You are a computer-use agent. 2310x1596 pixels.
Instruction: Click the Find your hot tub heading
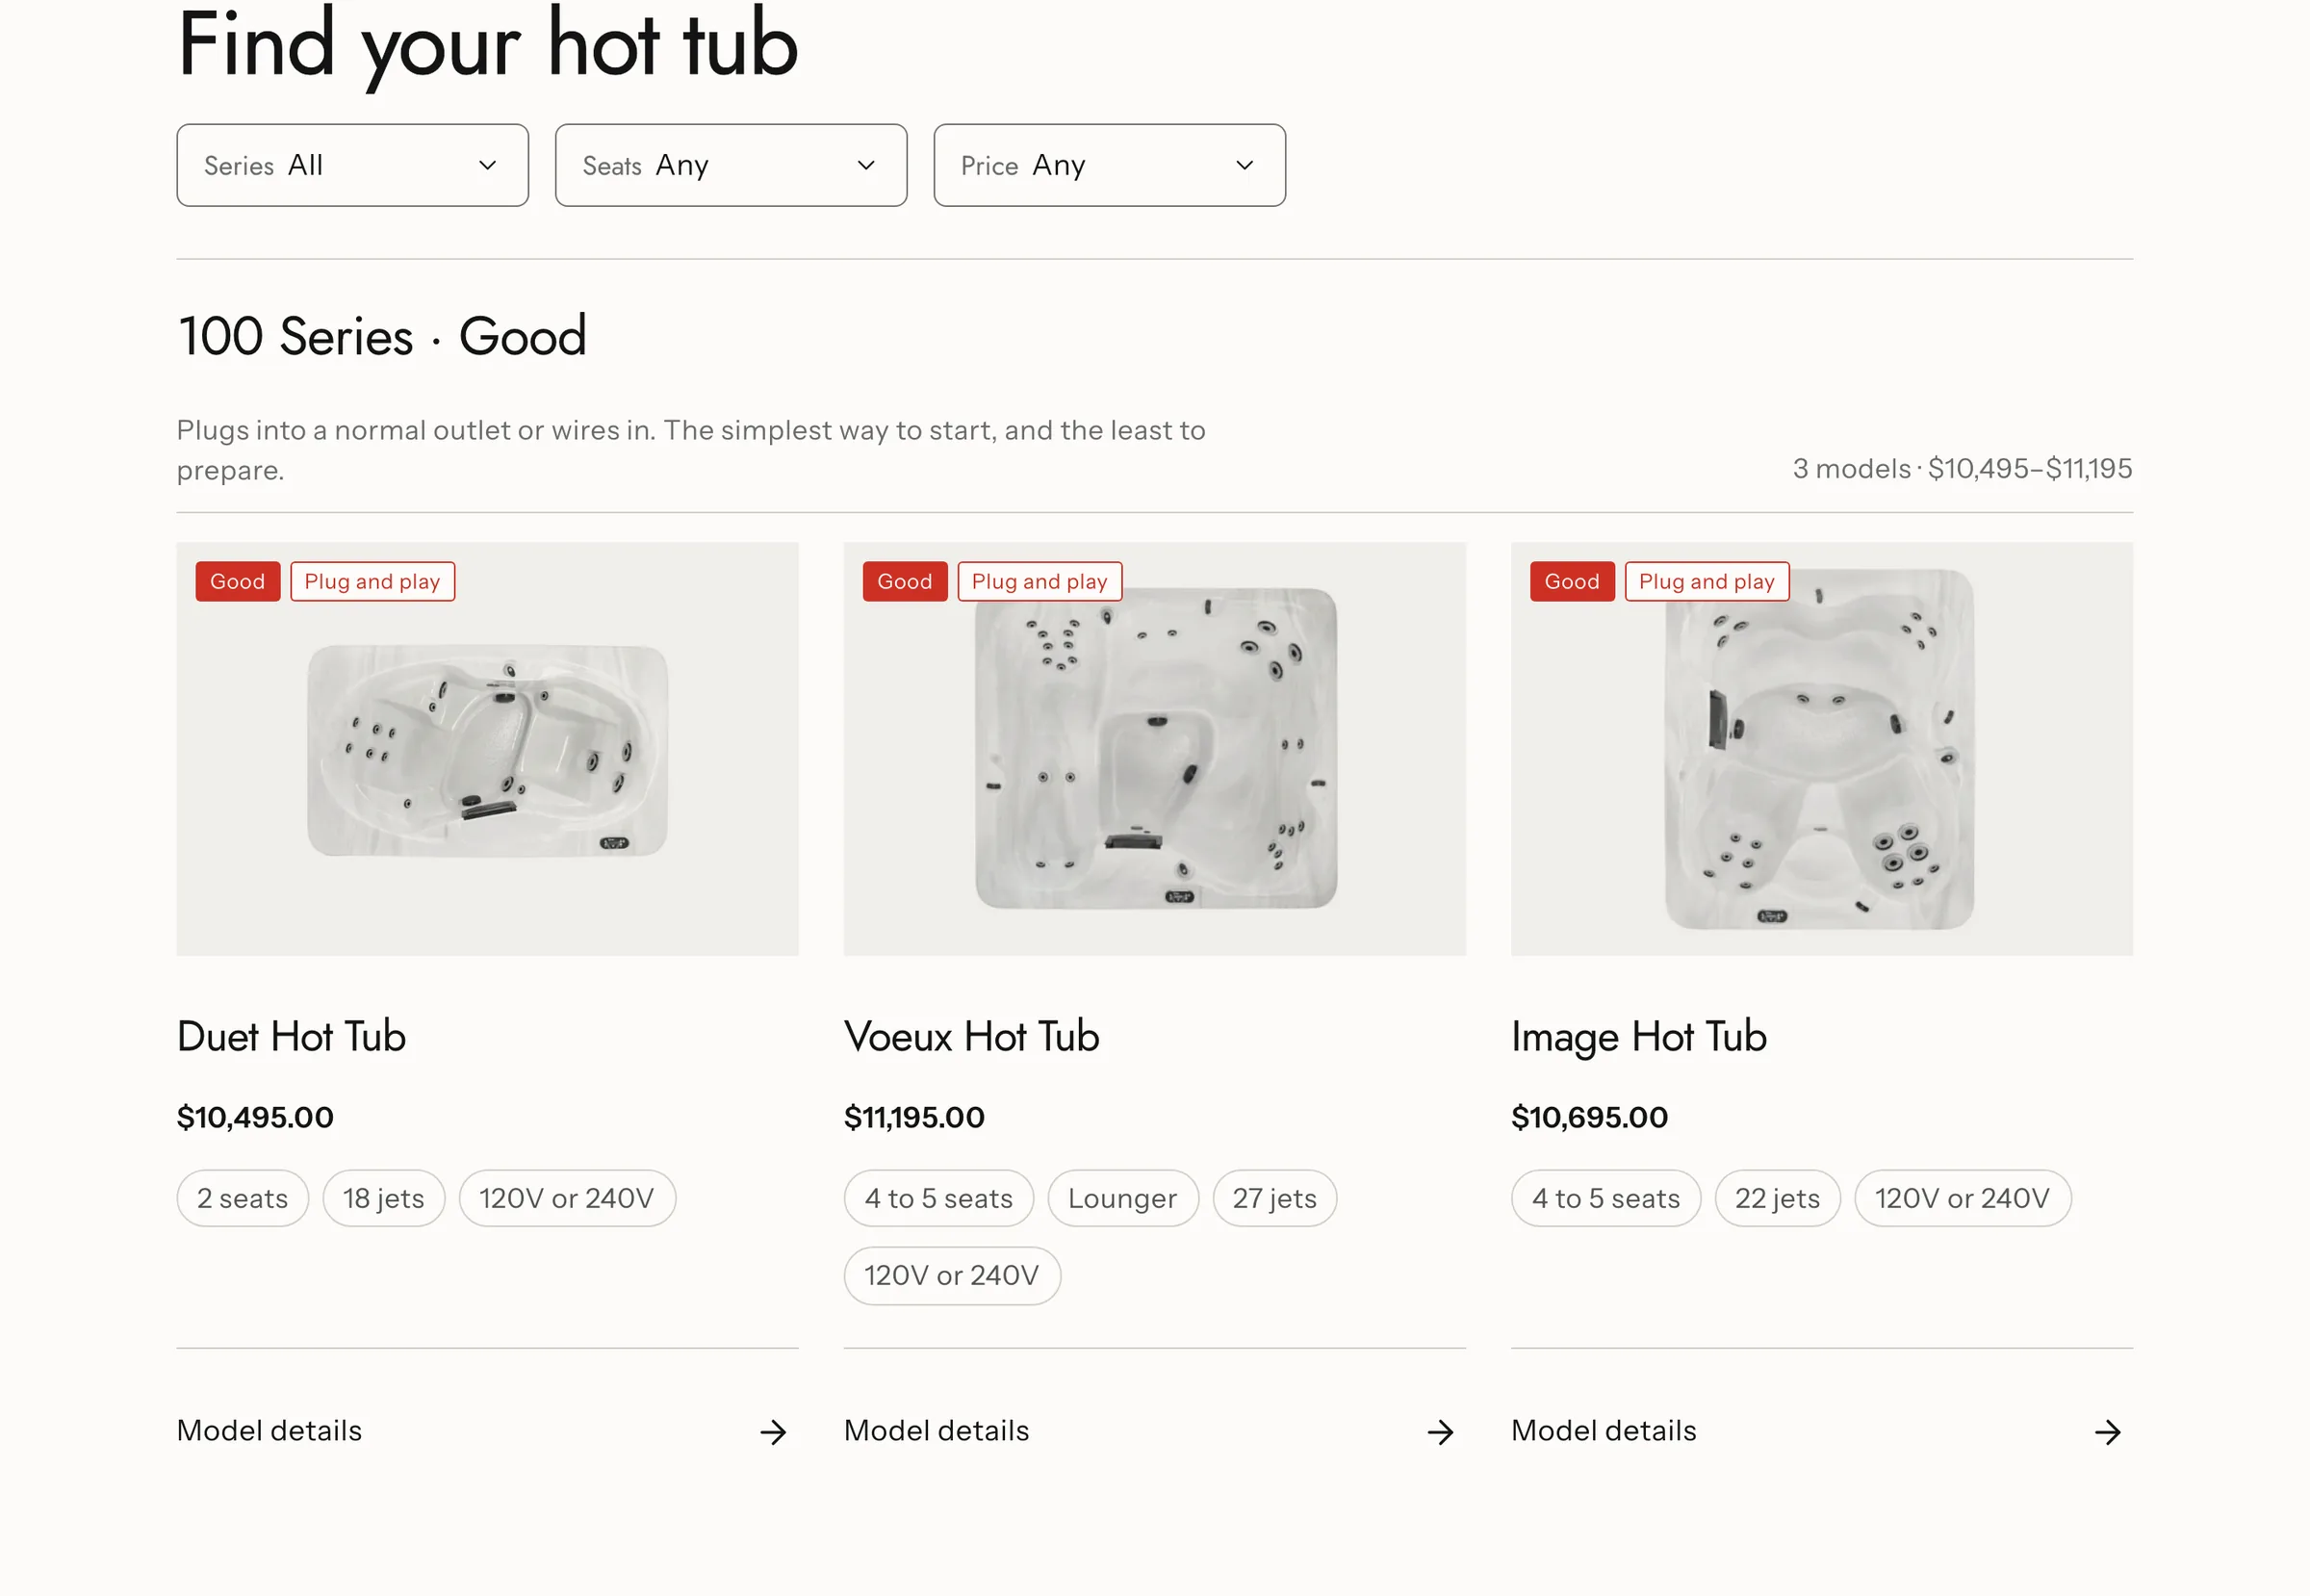488,45
